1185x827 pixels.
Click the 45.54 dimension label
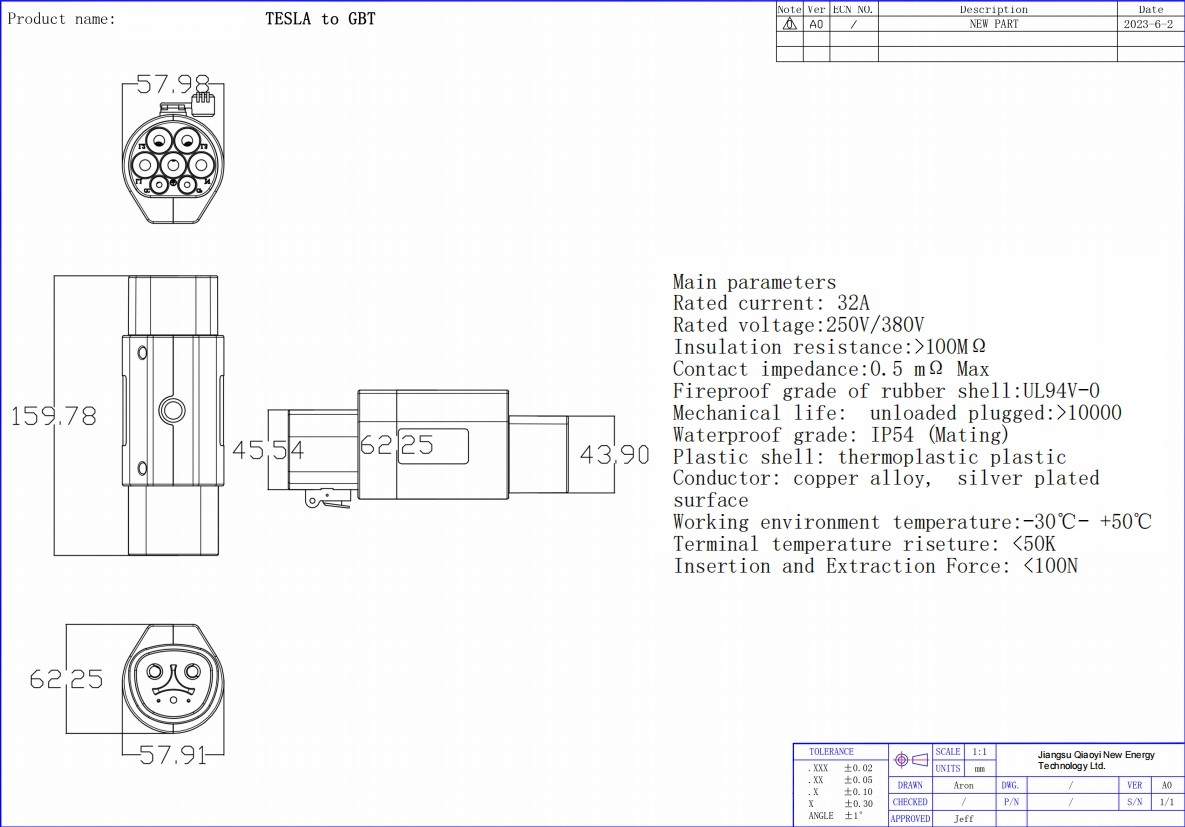pos(267,451)
